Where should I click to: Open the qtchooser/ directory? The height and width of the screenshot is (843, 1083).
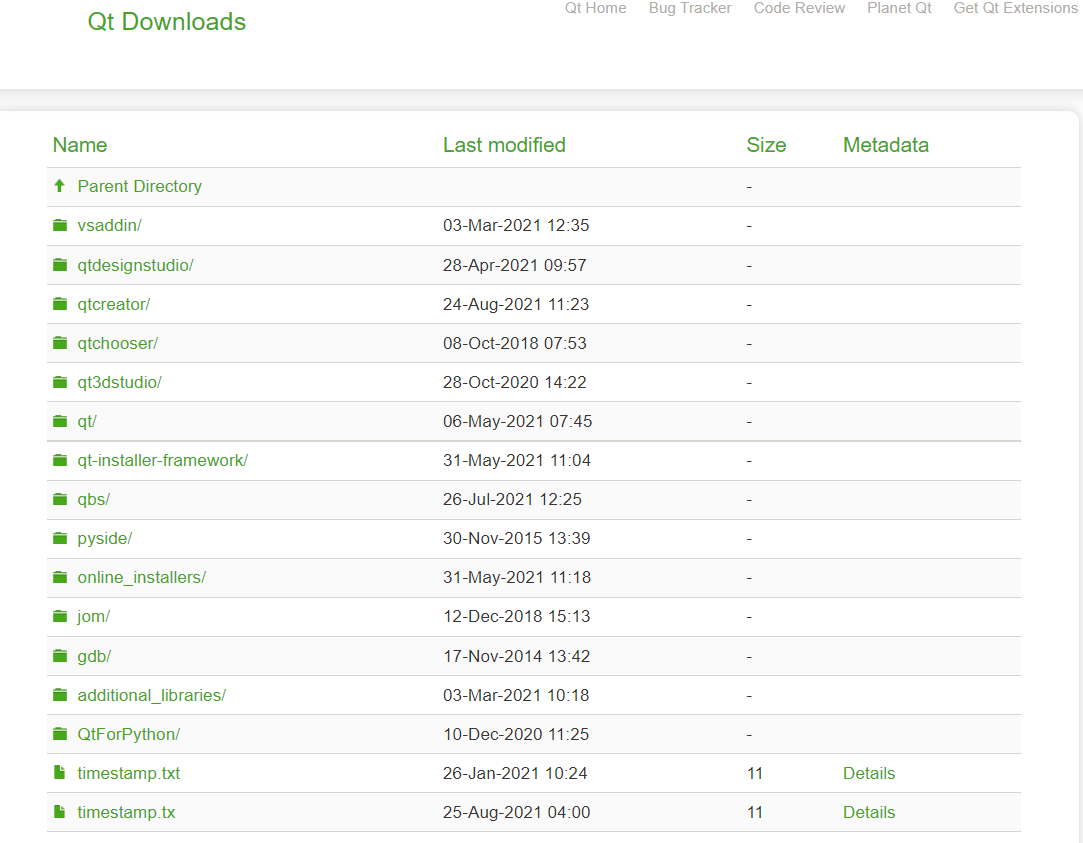click(117, 343)
